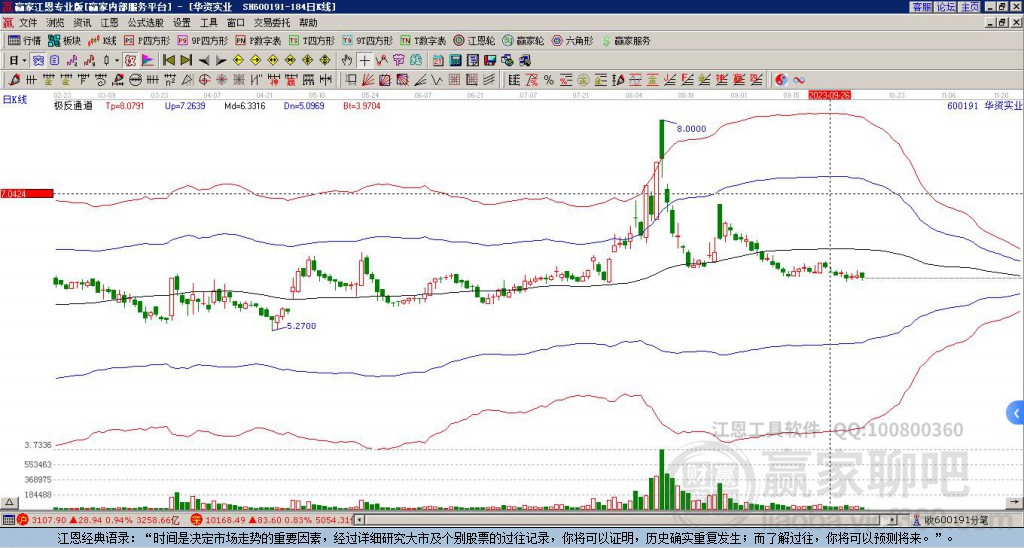This screenshot has height=548, width=1024.
Task: Click the triangle ruler angle tool
Action: tap(187, 80)
